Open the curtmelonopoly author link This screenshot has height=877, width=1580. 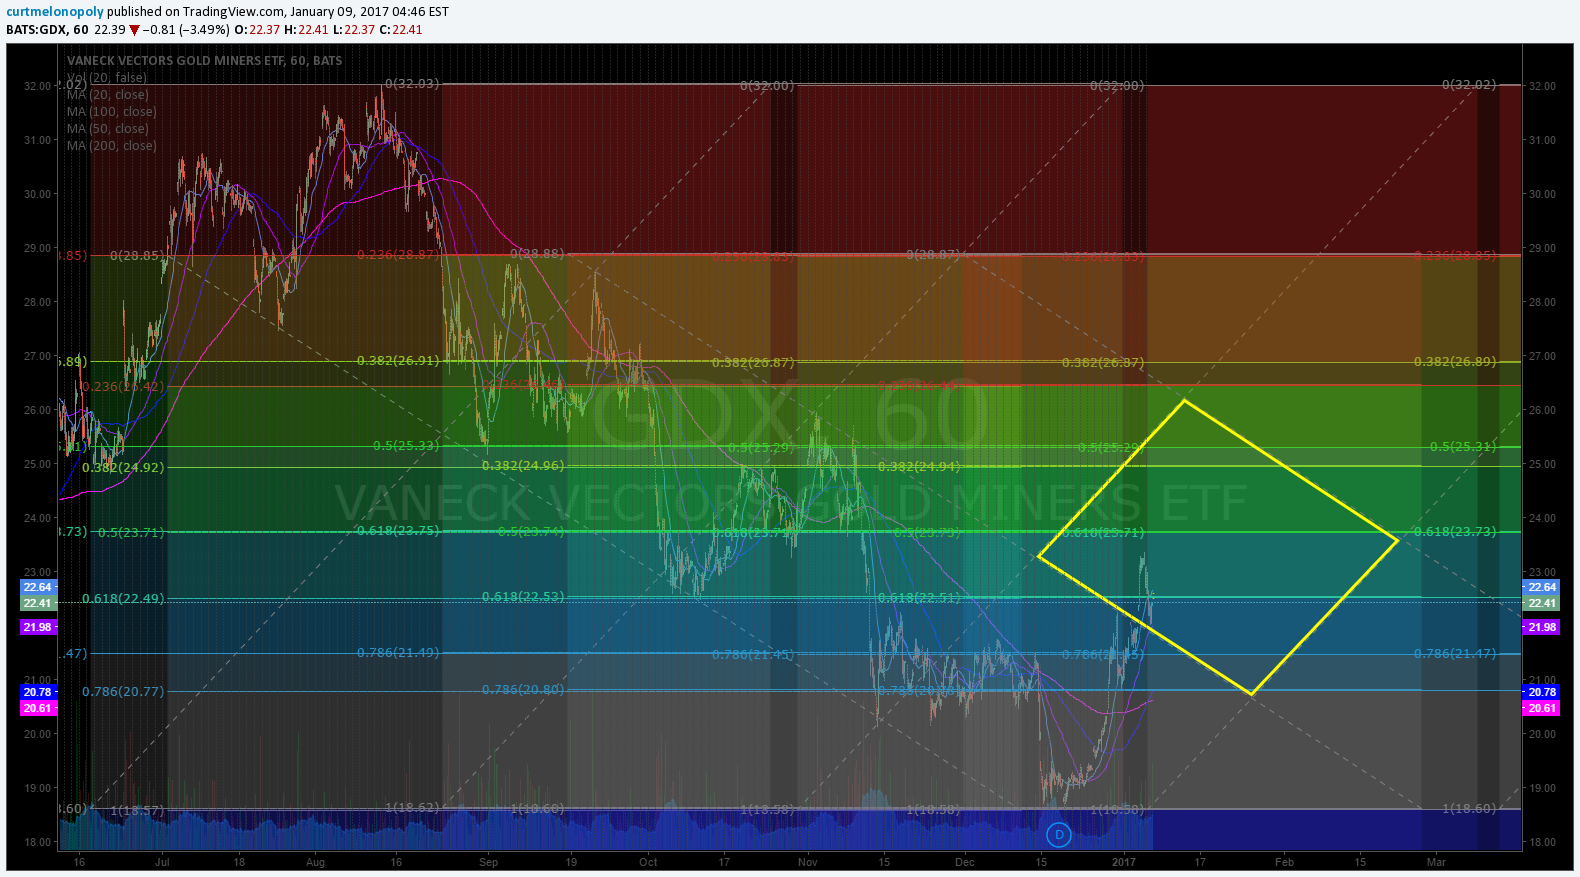(55, 12)
